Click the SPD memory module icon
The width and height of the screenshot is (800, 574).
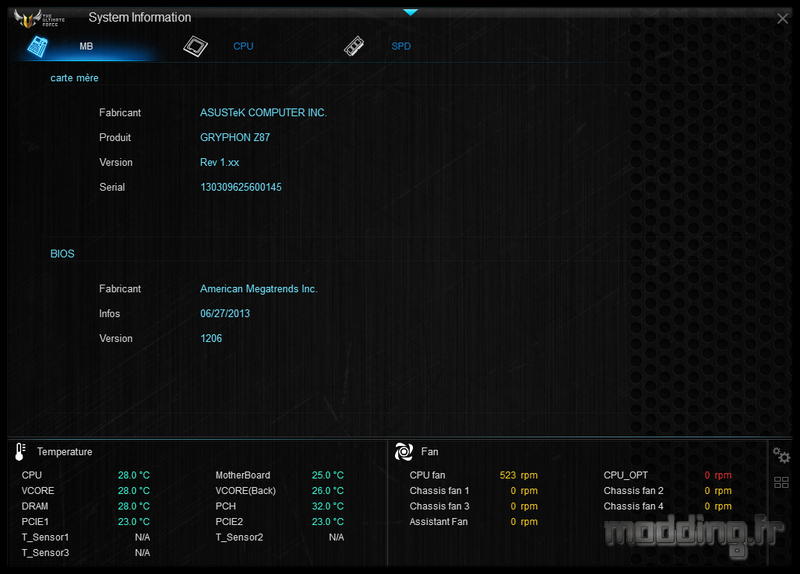click(x=354, y=46)
